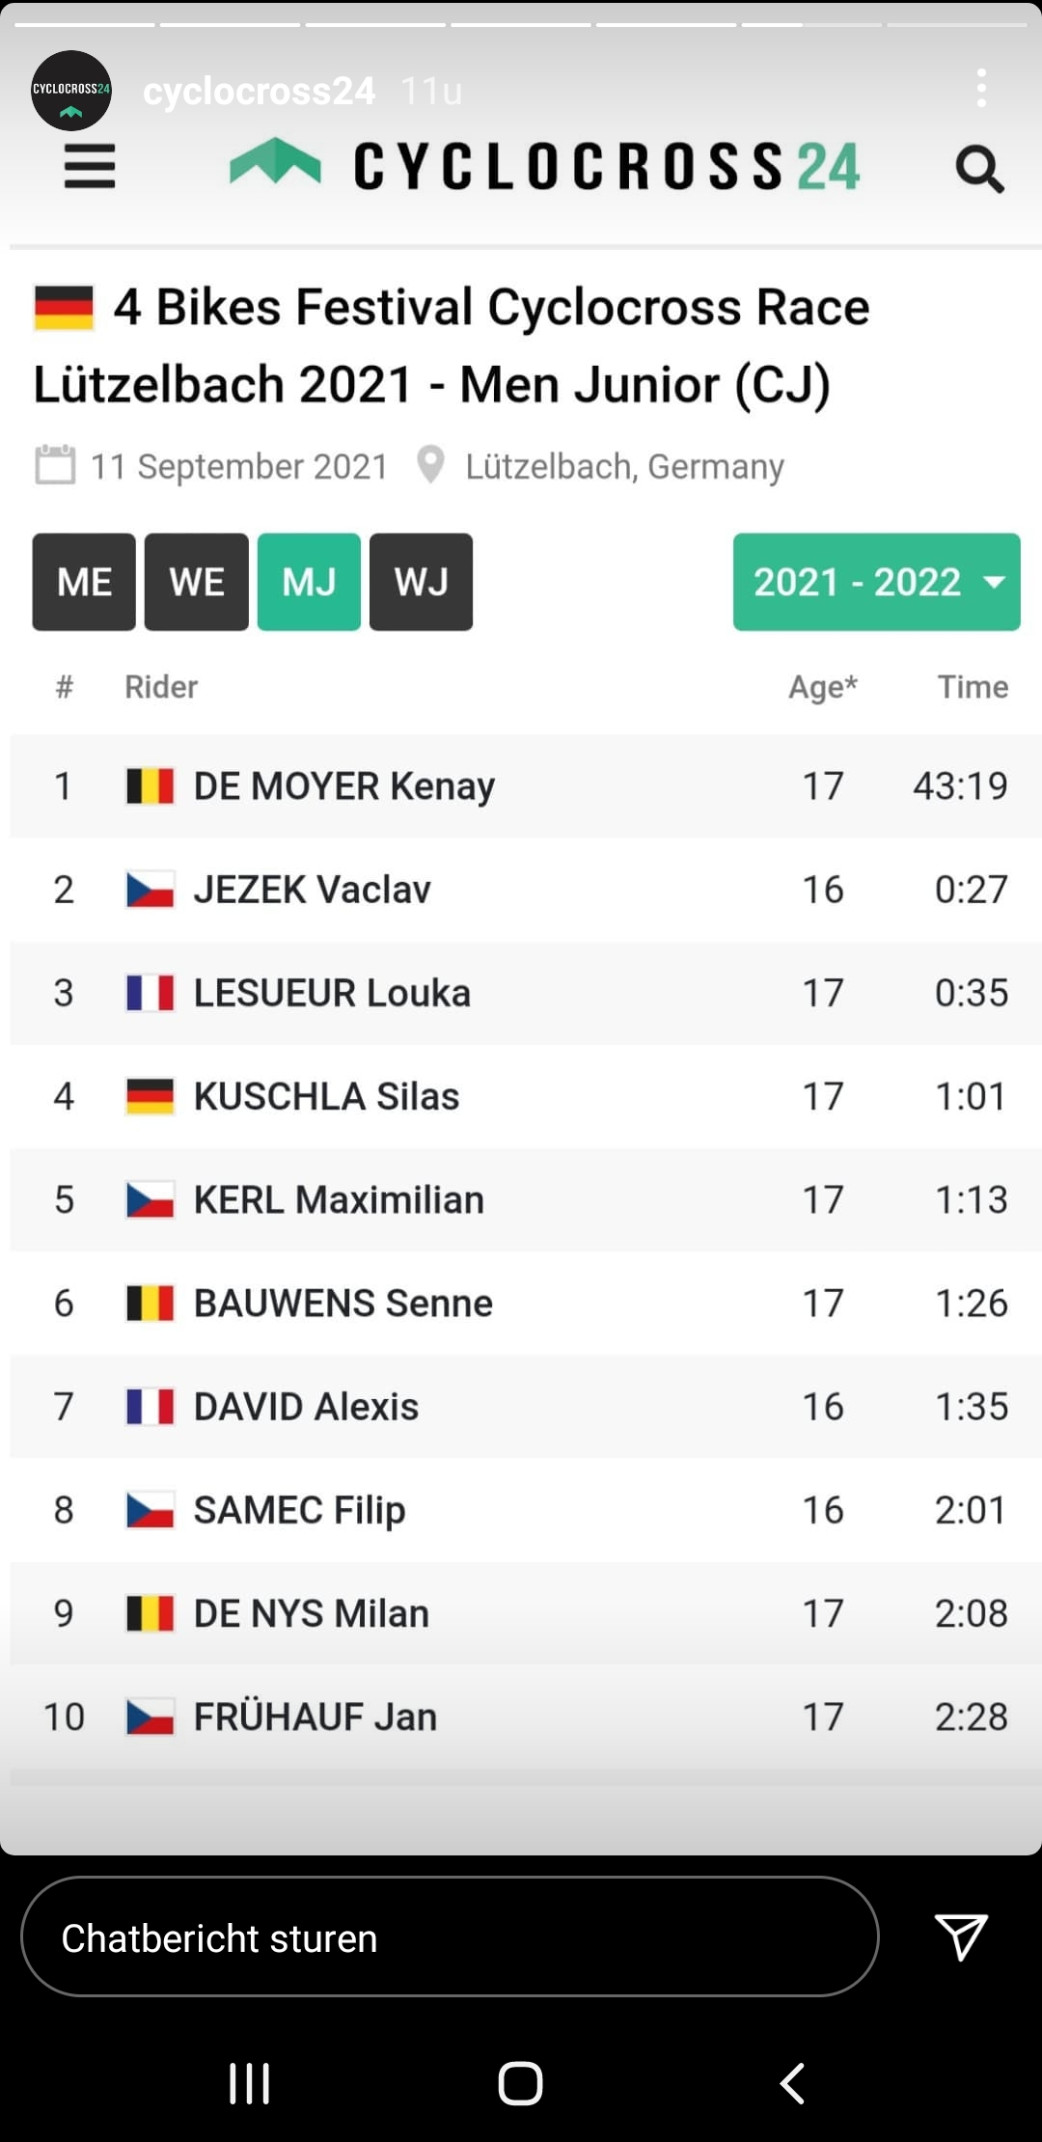
Task: Switch to the WE category tab
Action: coord(196,582)
